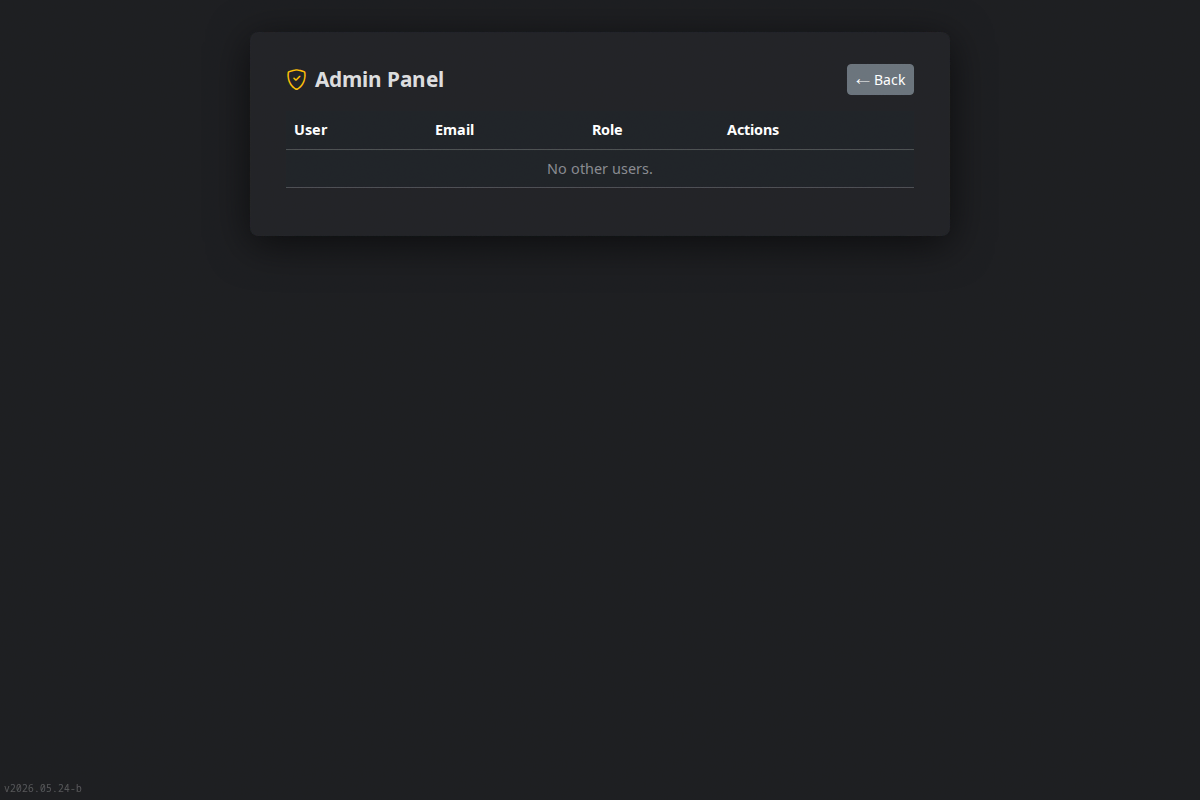
Task: Click the build version text at bottom
Action: coord(43,789)
